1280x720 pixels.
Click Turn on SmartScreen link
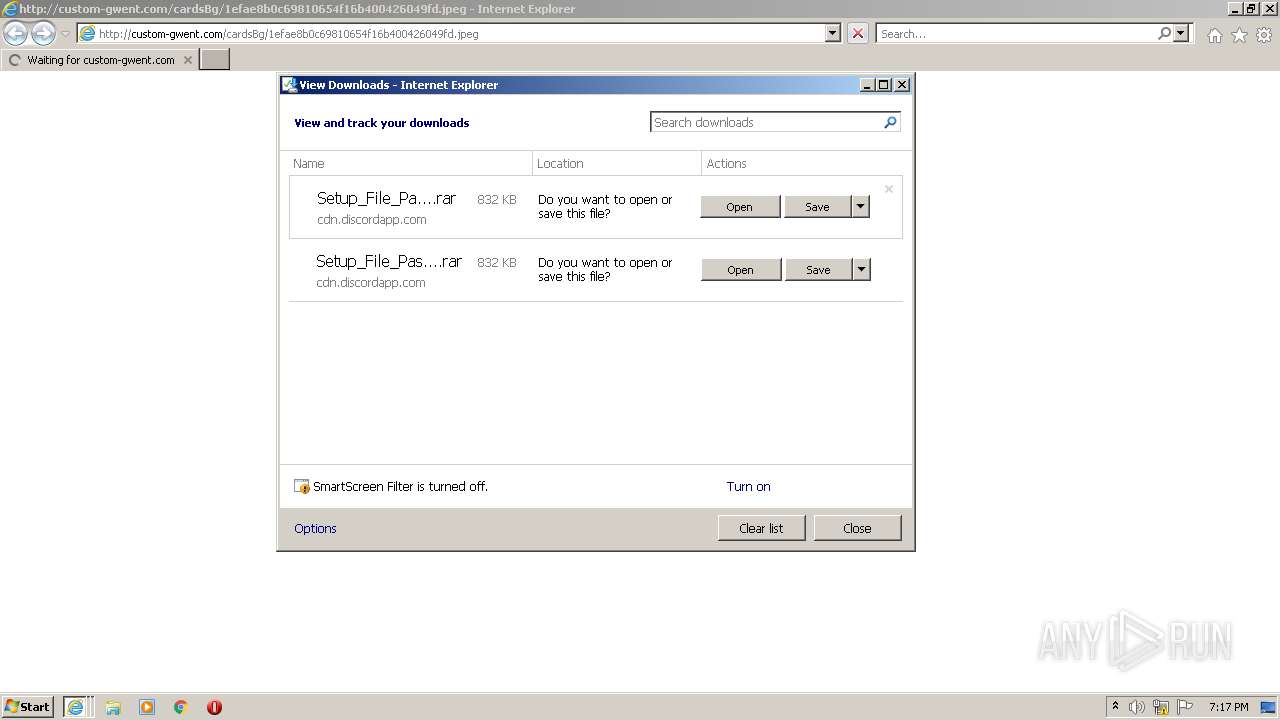tap(748, 487)
